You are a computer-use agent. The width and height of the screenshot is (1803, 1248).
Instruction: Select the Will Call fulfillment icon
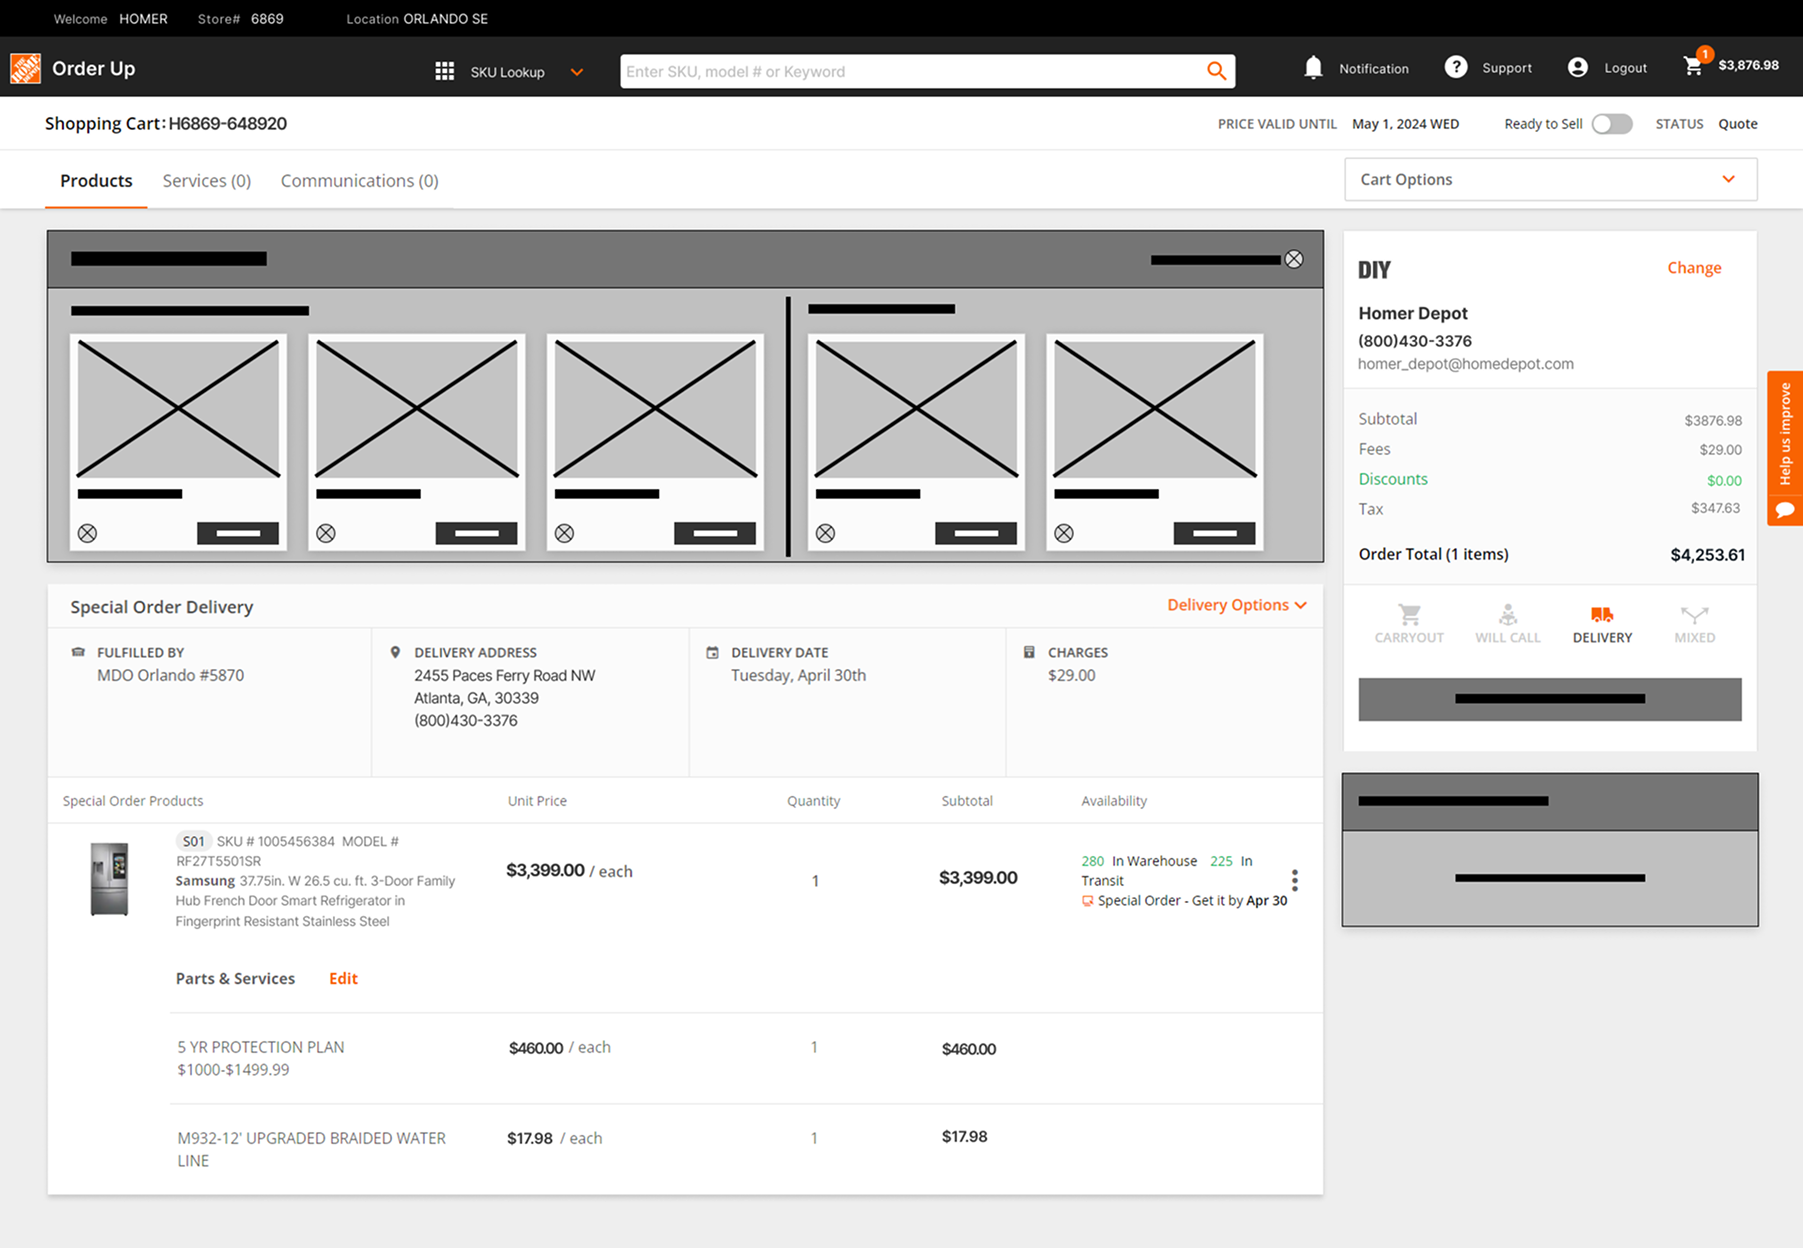tap(1508, 614)
